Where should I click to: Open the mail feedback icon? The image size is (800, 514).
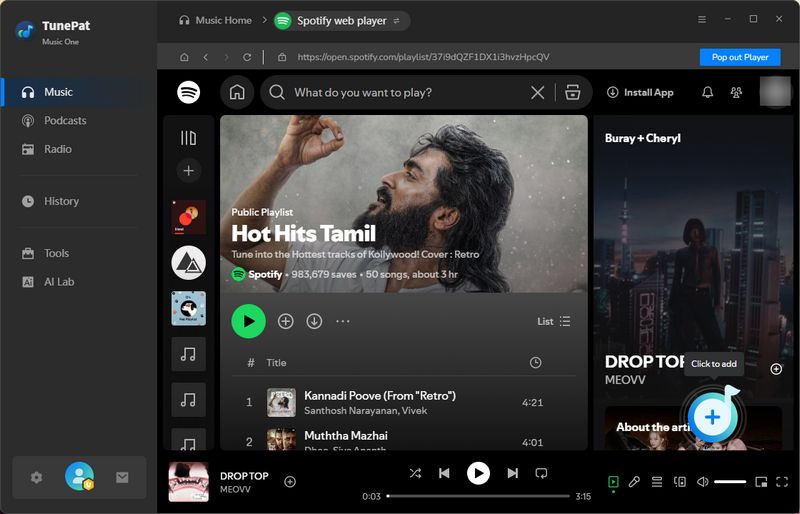pyautogui.click(x=122, y=477)
